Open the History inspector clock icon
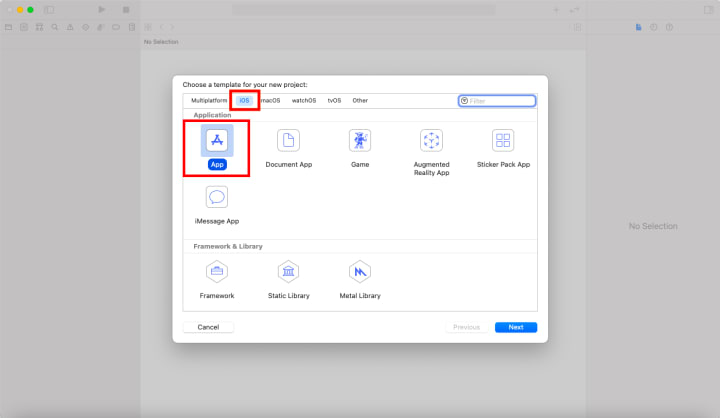Screen dimensions: 720x418 point(654,27)
